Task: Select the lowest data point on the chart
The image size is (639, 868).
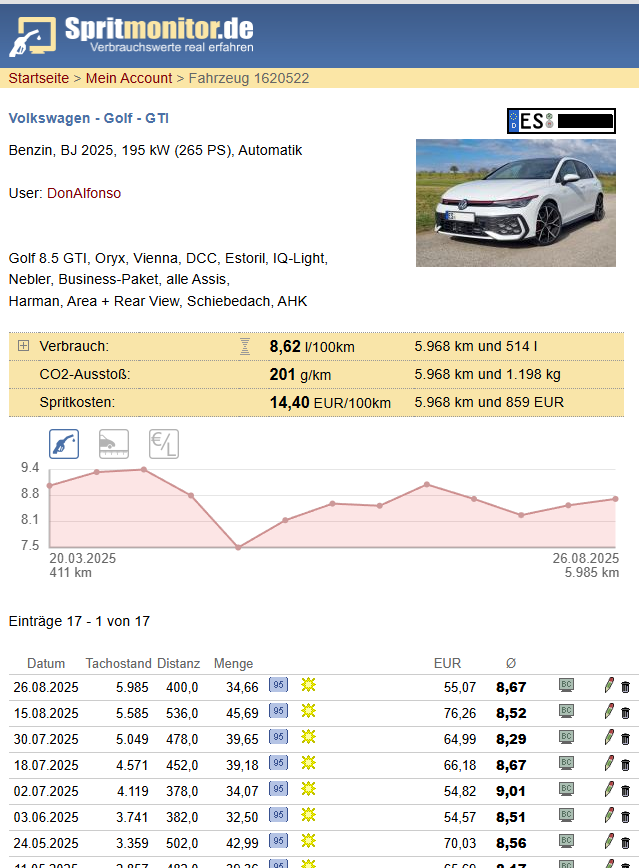Action: (238, 547)
